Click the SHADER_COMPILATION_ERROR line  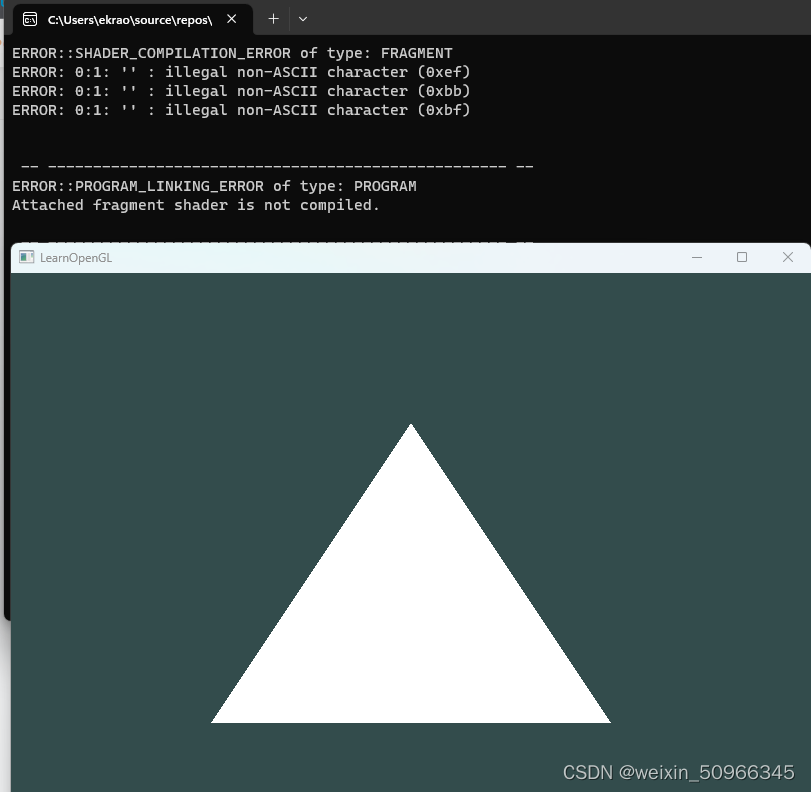(x=230, y=53)
